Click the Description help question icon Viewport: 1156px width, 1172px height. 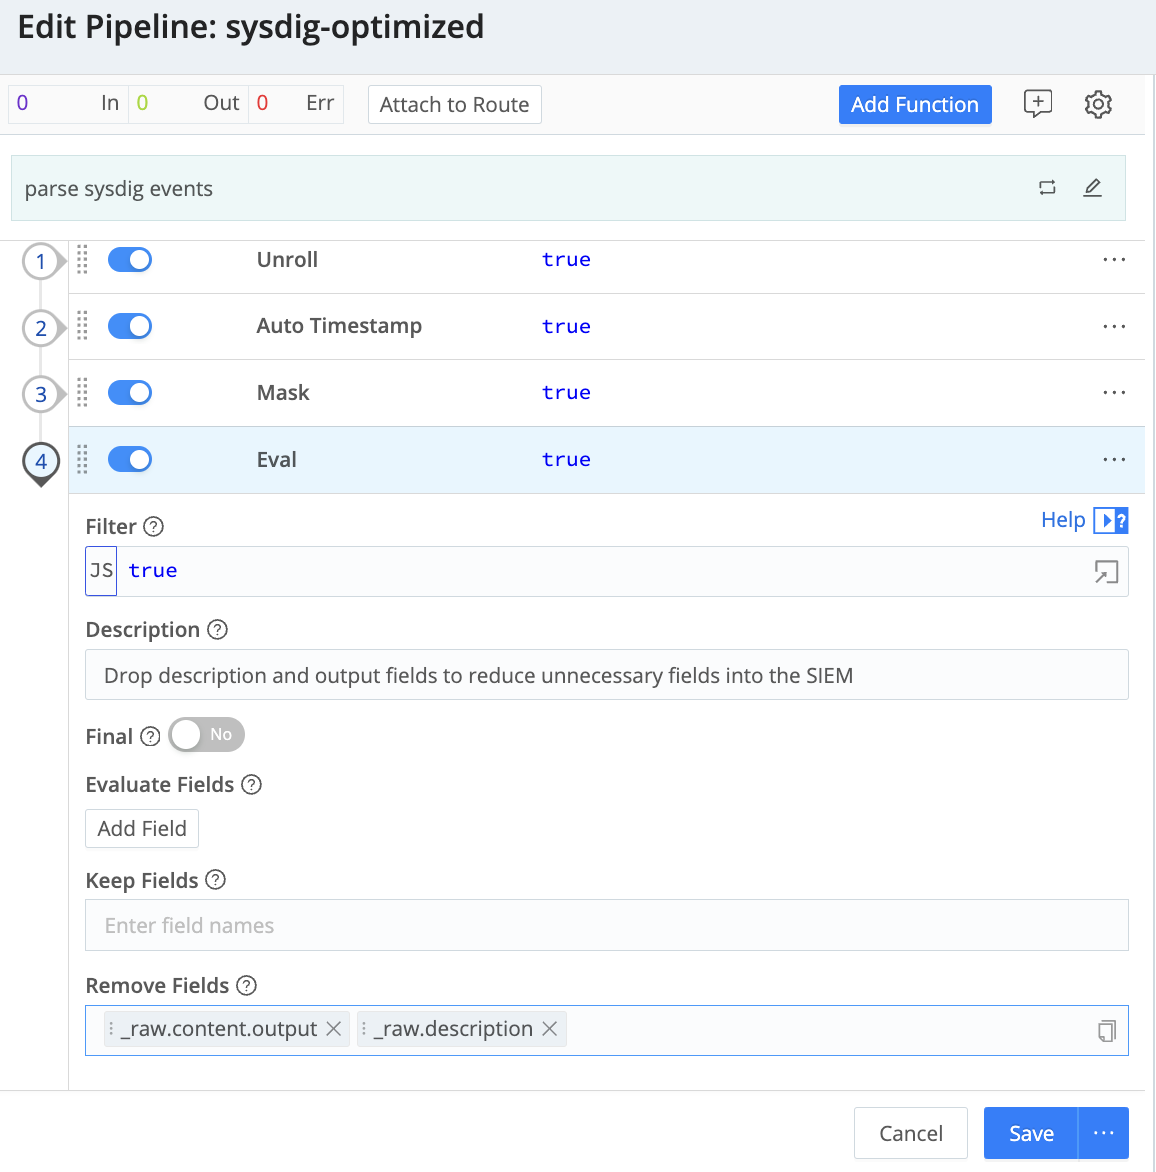pyautogui.click(x=217, y=630)
